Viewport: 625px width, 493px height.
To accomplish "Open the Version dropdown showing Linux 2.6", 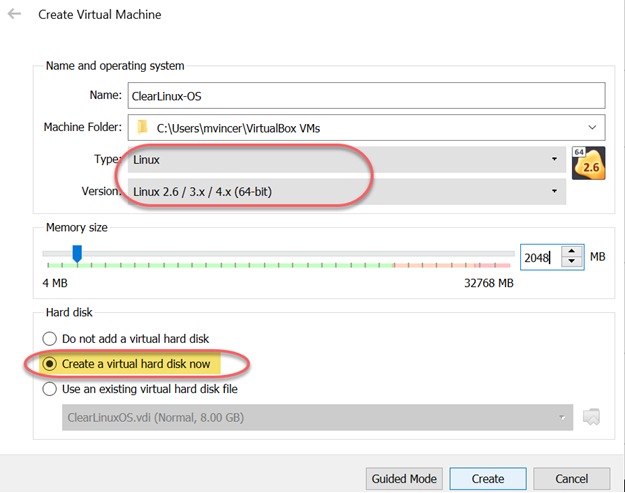I will (347, 192).
